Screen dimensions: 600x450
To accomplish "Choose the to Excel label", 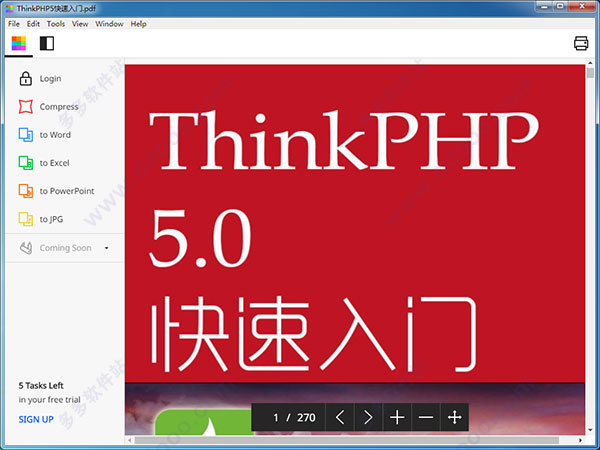I will pos(54,163).
